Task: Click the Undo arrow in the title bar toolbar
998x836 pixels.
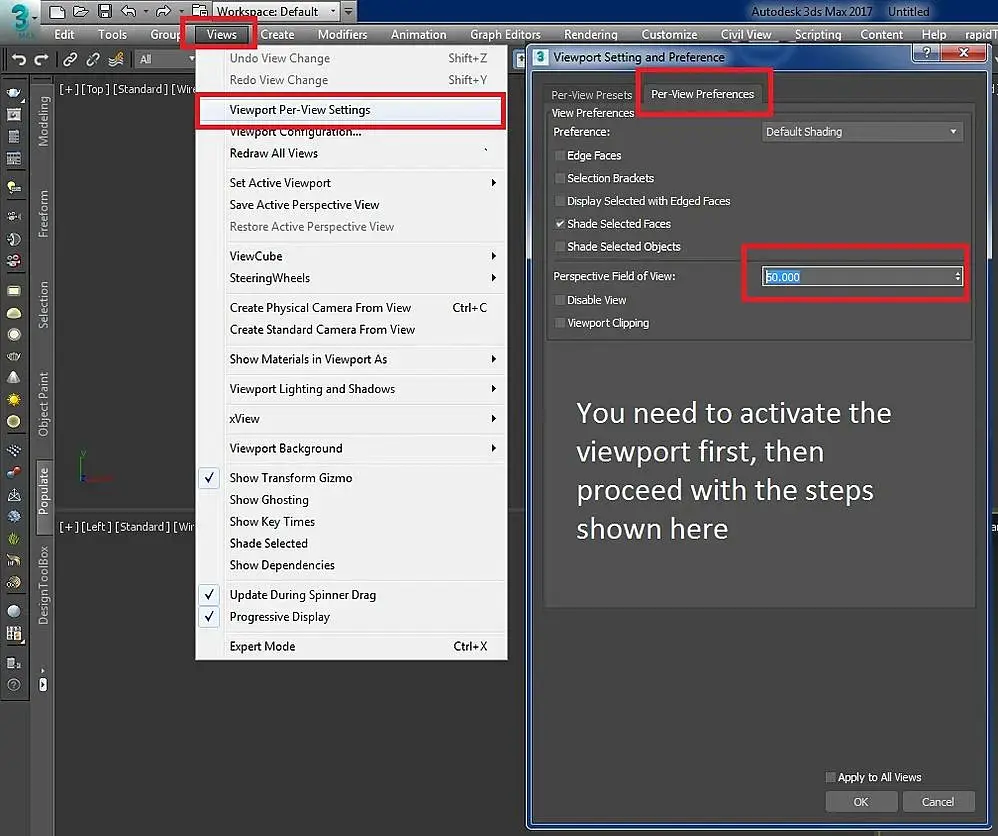Action: (x=129, y=11)
